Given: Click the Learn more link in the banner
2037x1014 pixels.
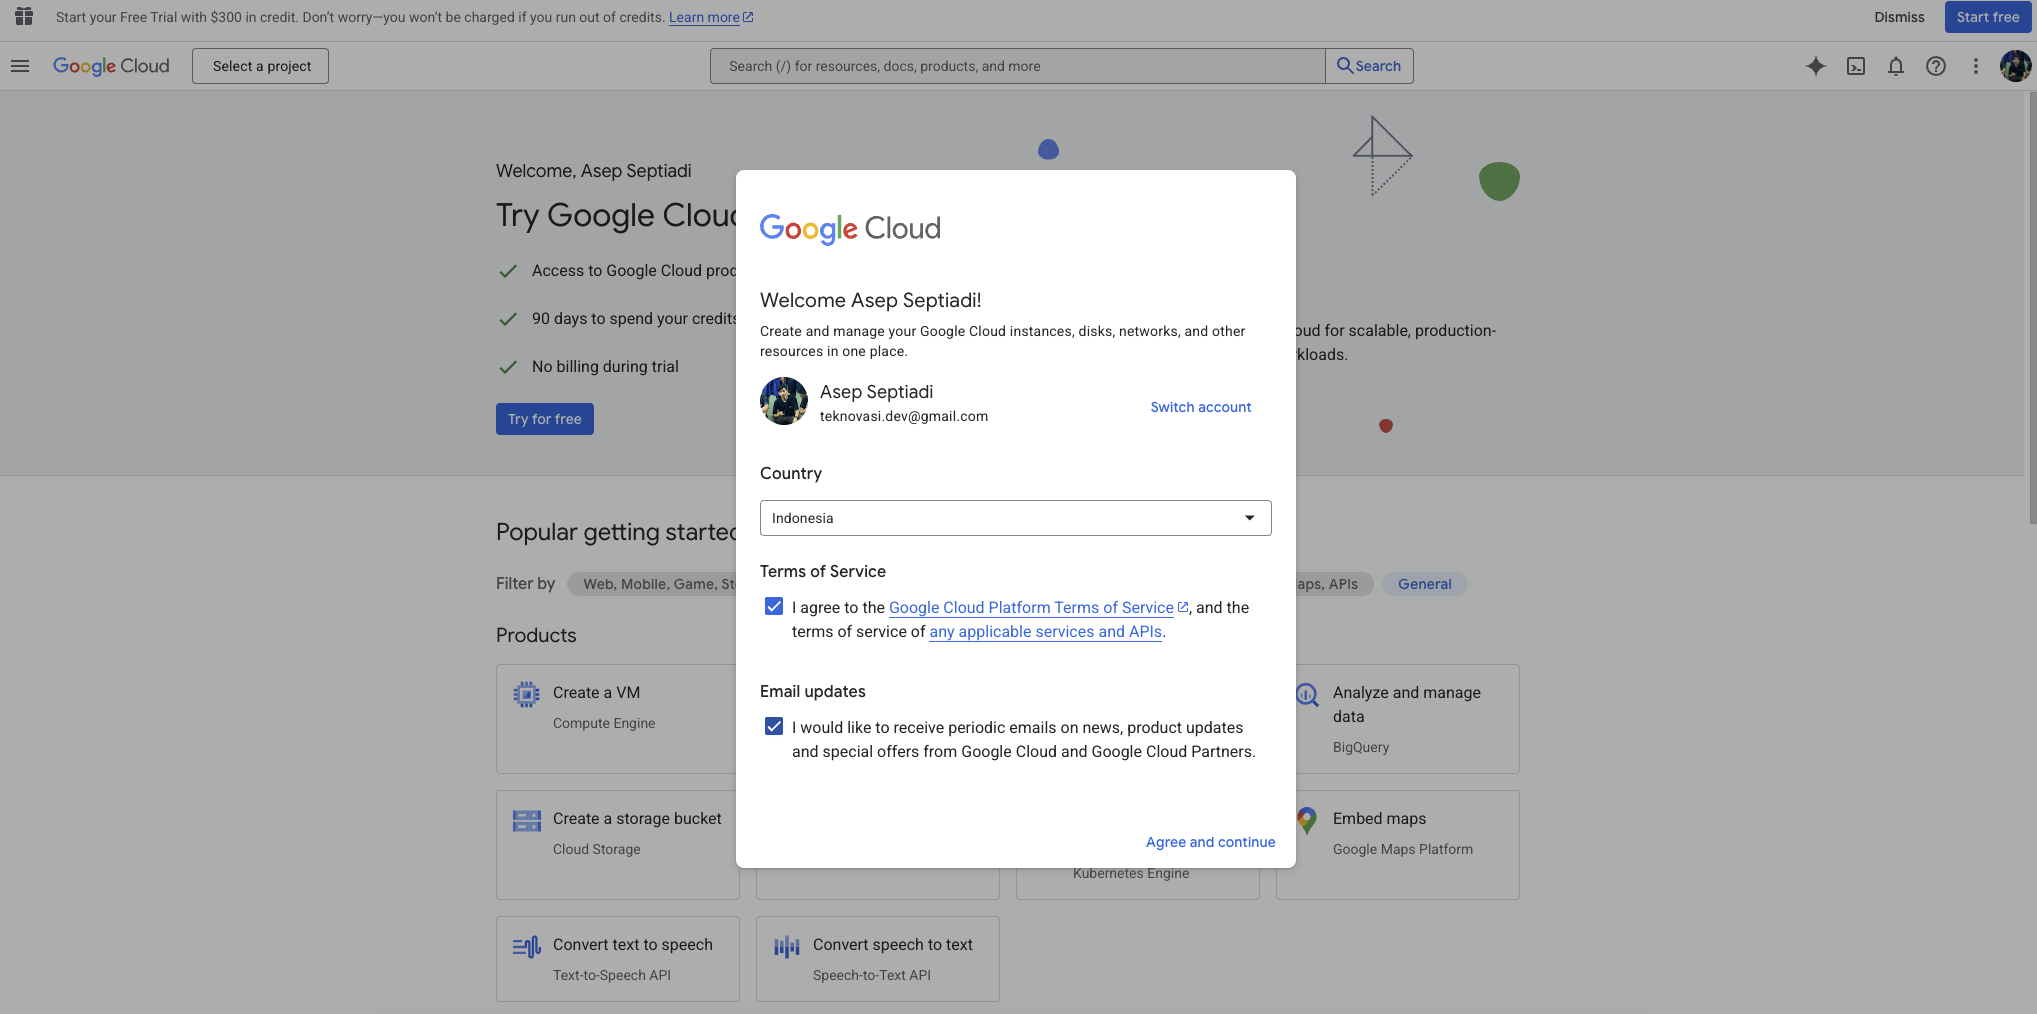Looking at the screenshot, I should 704,17.
